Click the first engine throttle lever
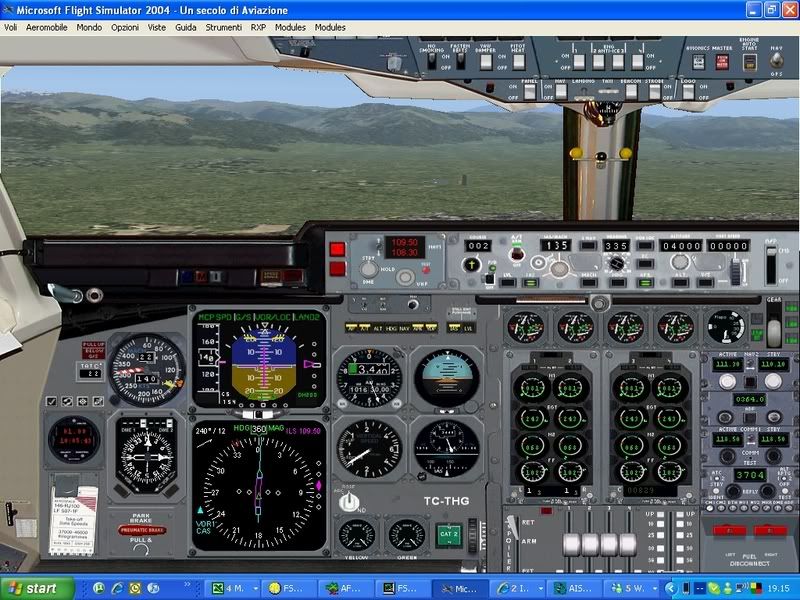Image resolution: width=800 pixels, height=600 pixels. (x=571, y=544)
